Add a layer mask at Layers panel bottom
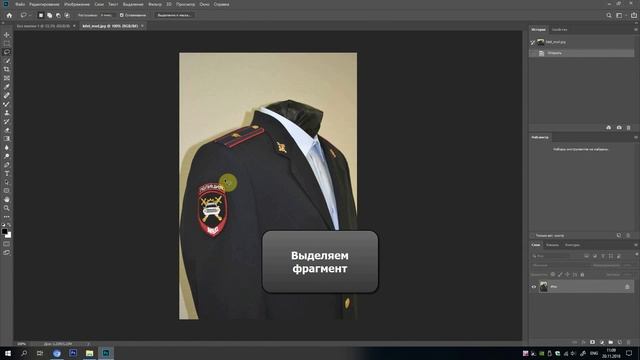Image resolution: width=640 pixels, height=360 pixels. (x=592, y=342)
